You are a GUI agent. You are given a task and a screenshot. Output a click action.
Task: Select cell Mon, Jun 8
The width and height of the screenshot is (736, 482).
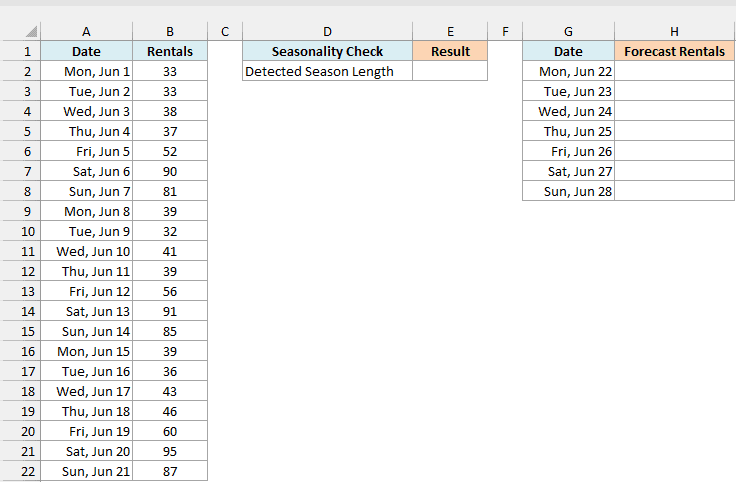coord(86,211)
